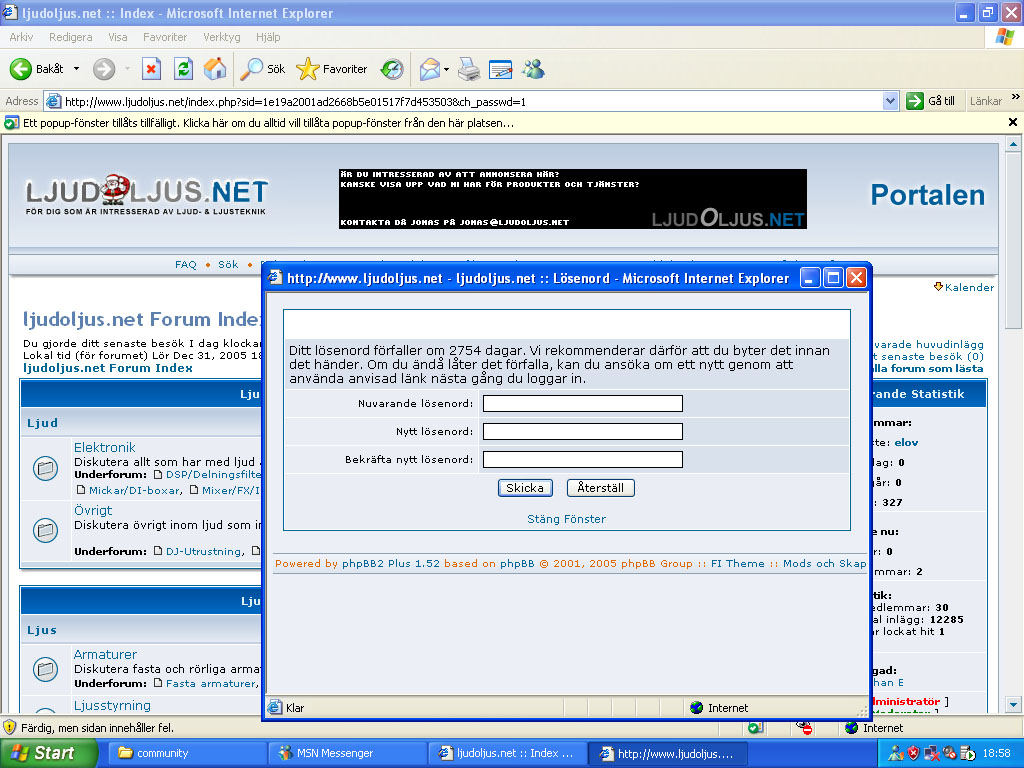Focus the Nytt lösenord field
This screenshot has width=1024, height=768.
coord(583,432)
